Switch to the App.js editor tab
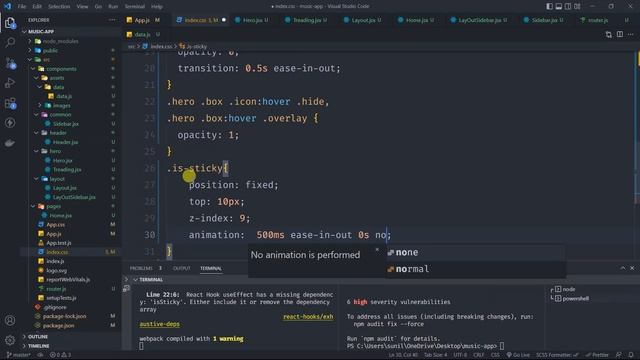Image resolution: width=640 pixels, height=360 pixels. pos(142,20)
